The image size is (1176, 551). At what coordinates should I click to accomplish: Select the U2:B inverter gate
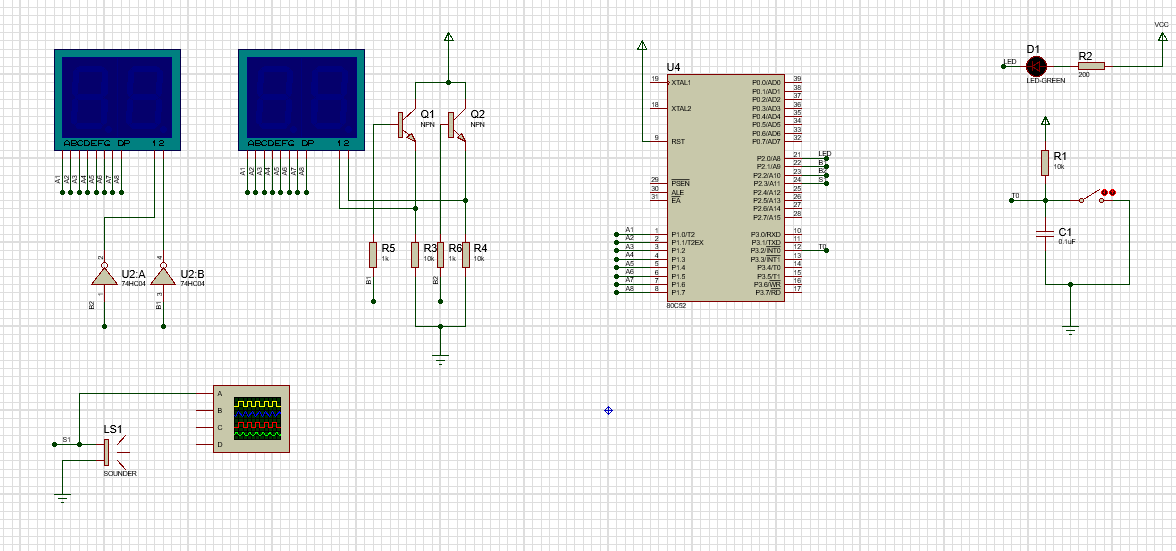[163, 276]
